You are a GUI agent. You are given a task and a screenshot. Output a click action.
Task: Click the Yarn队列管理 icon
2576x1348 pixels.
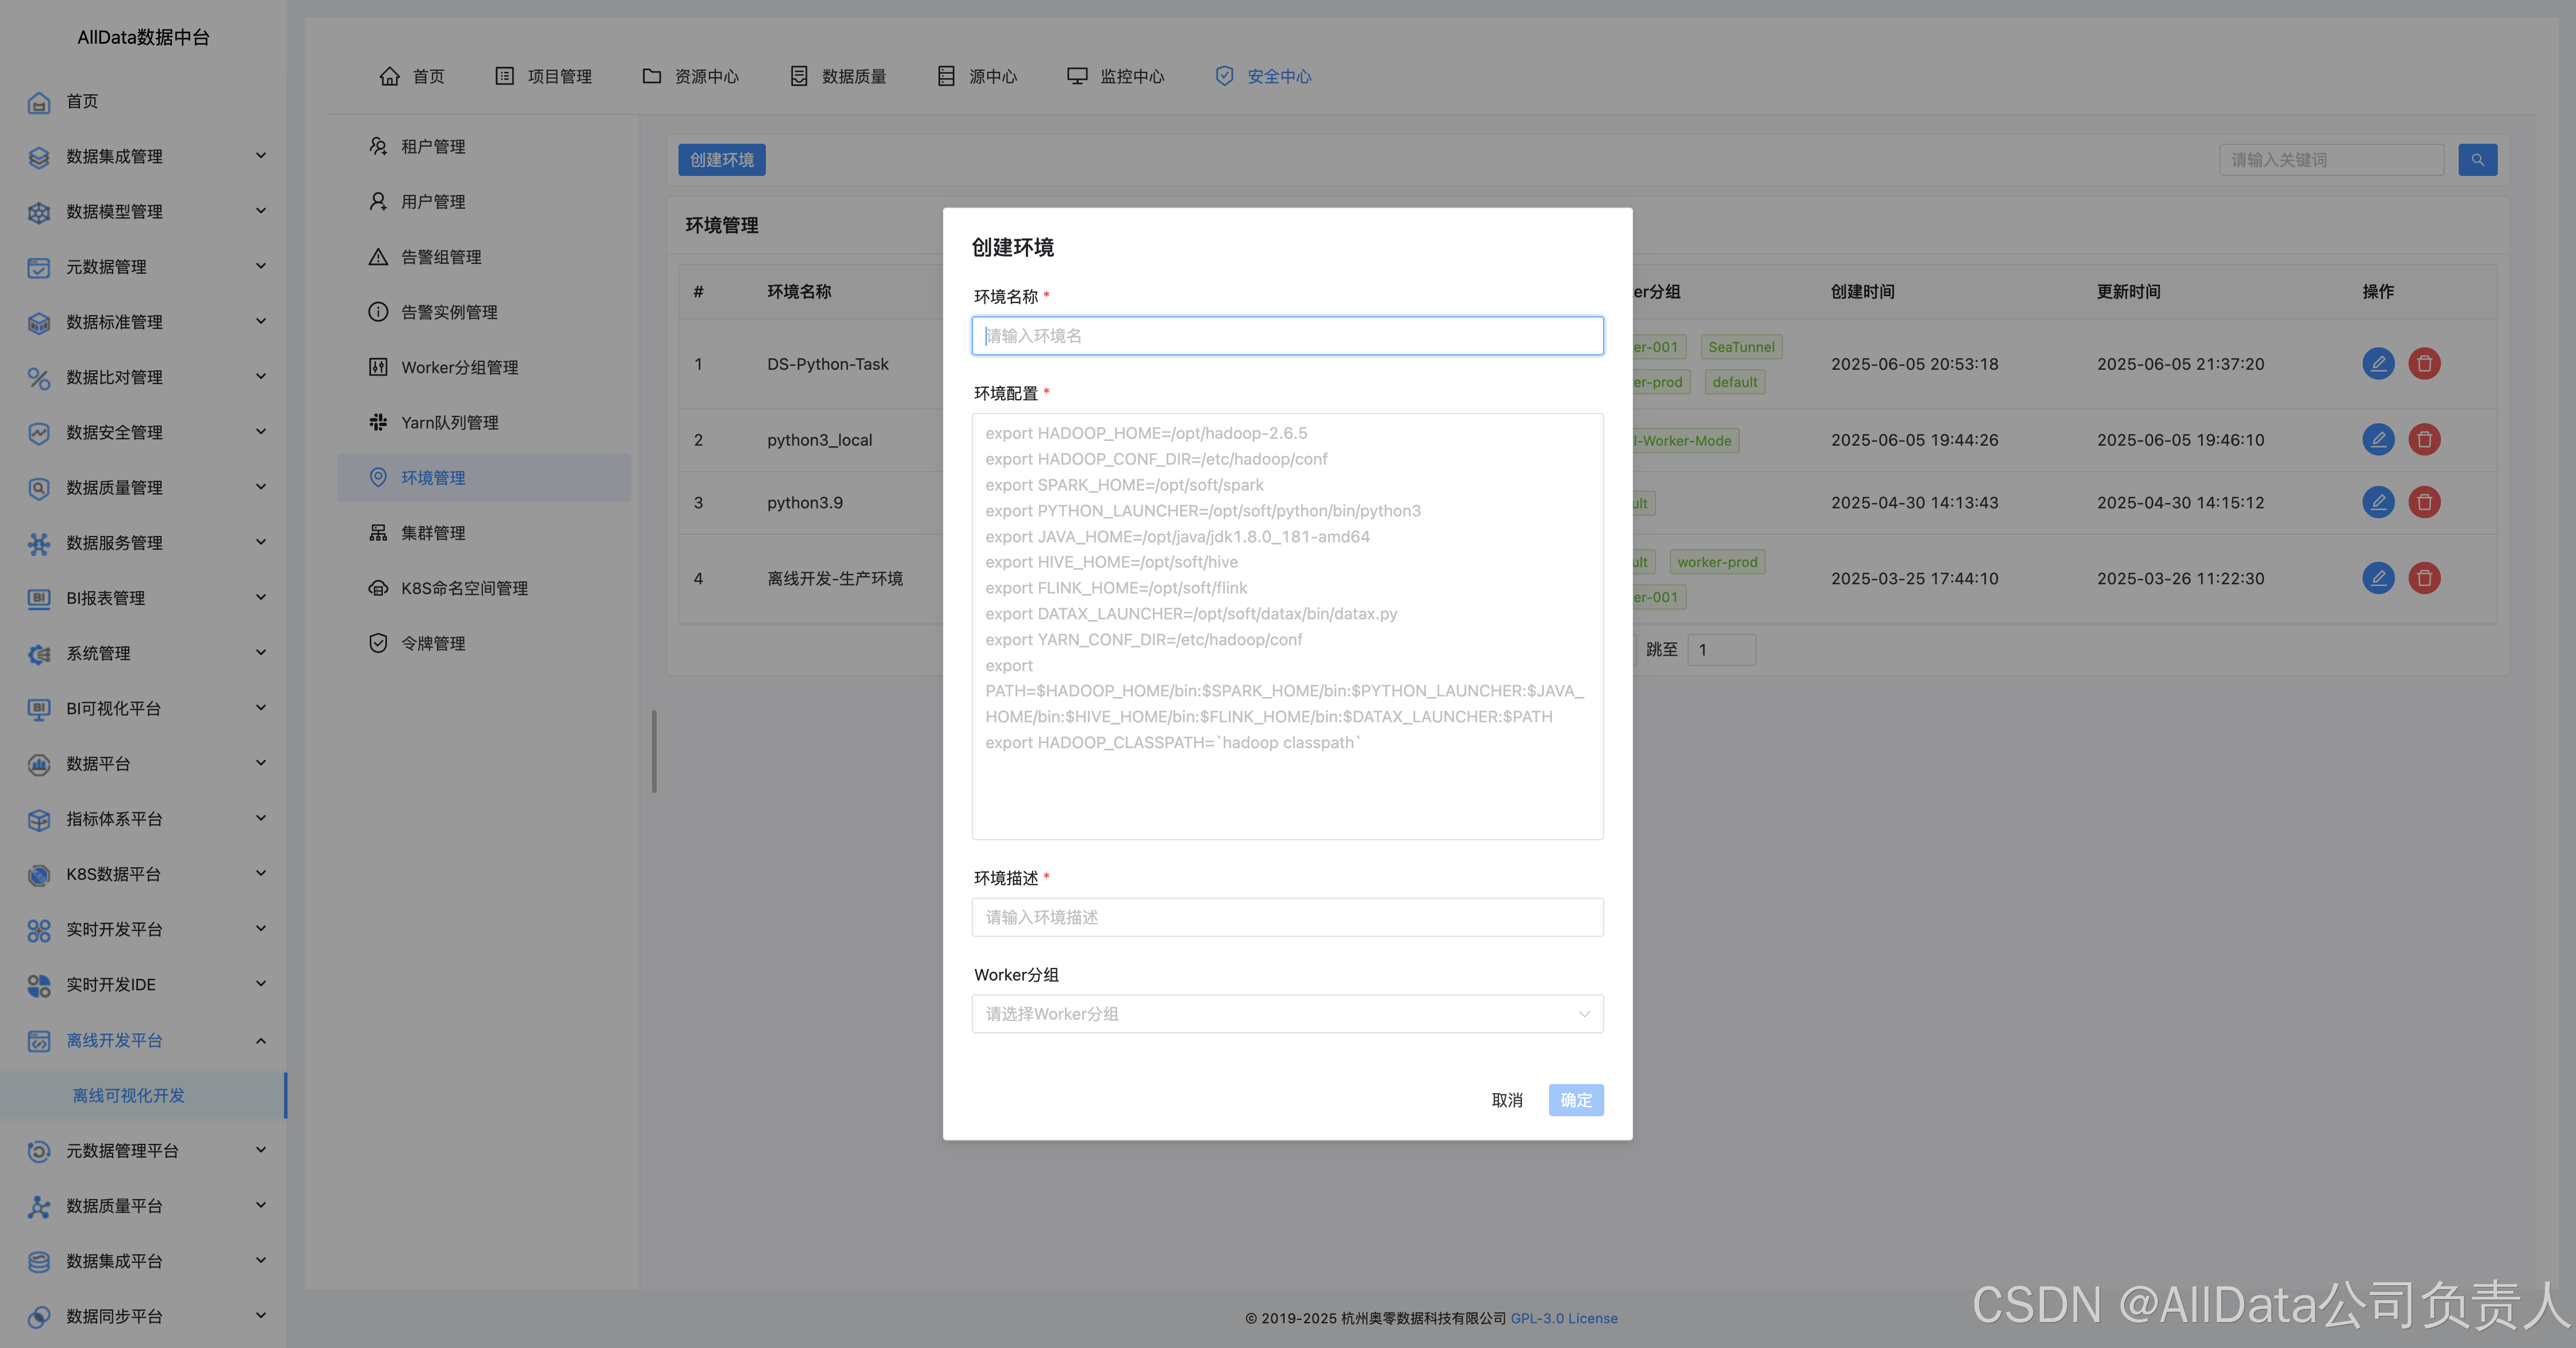click(x=378, y=422)
